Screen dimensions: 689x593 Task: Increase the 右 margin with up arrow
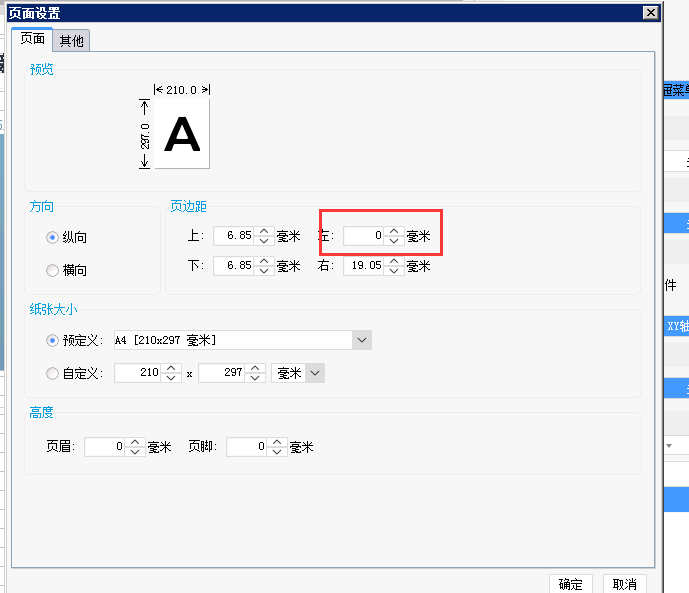pyautogui.click(x=394, y=261)
